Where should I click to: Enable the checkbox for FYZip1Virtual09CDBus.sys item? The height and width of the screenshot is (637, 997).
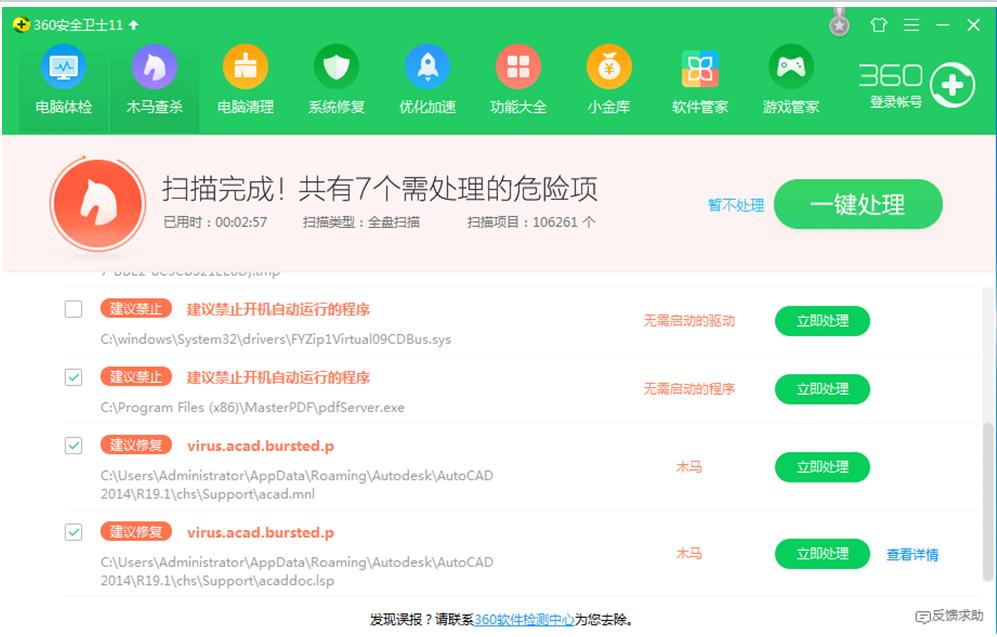[72, 309]
